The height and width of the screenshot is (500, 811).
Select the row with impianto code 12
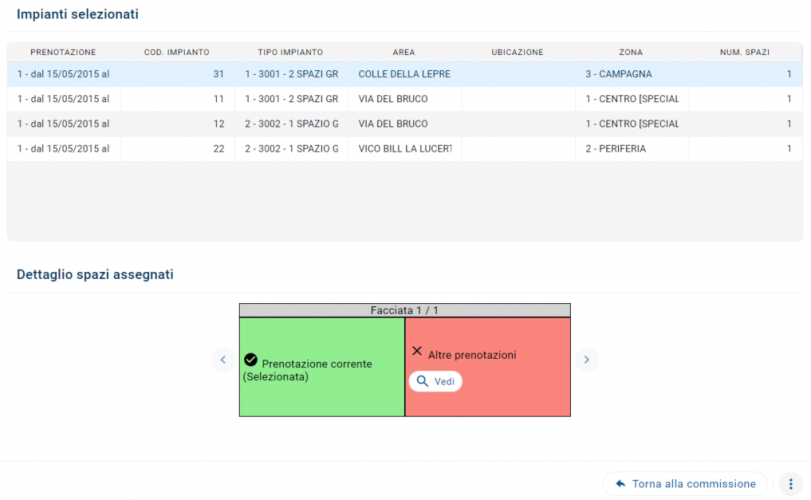click(404, 124)
